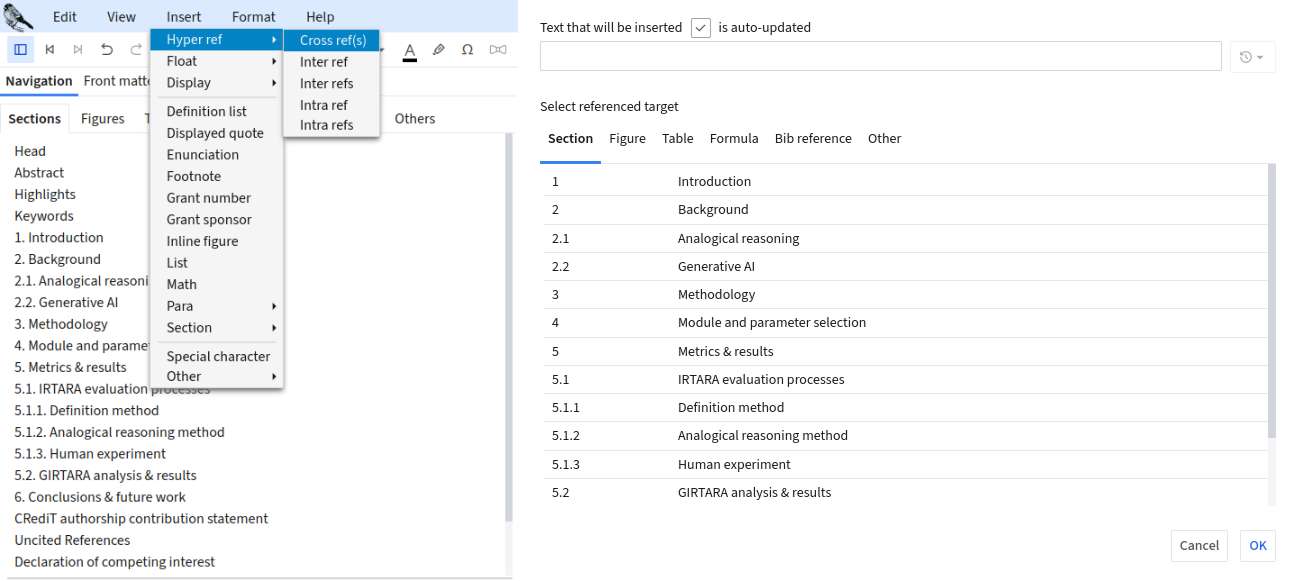
Task: Select Footnote in the Insert menu
Action: point(194,176)
